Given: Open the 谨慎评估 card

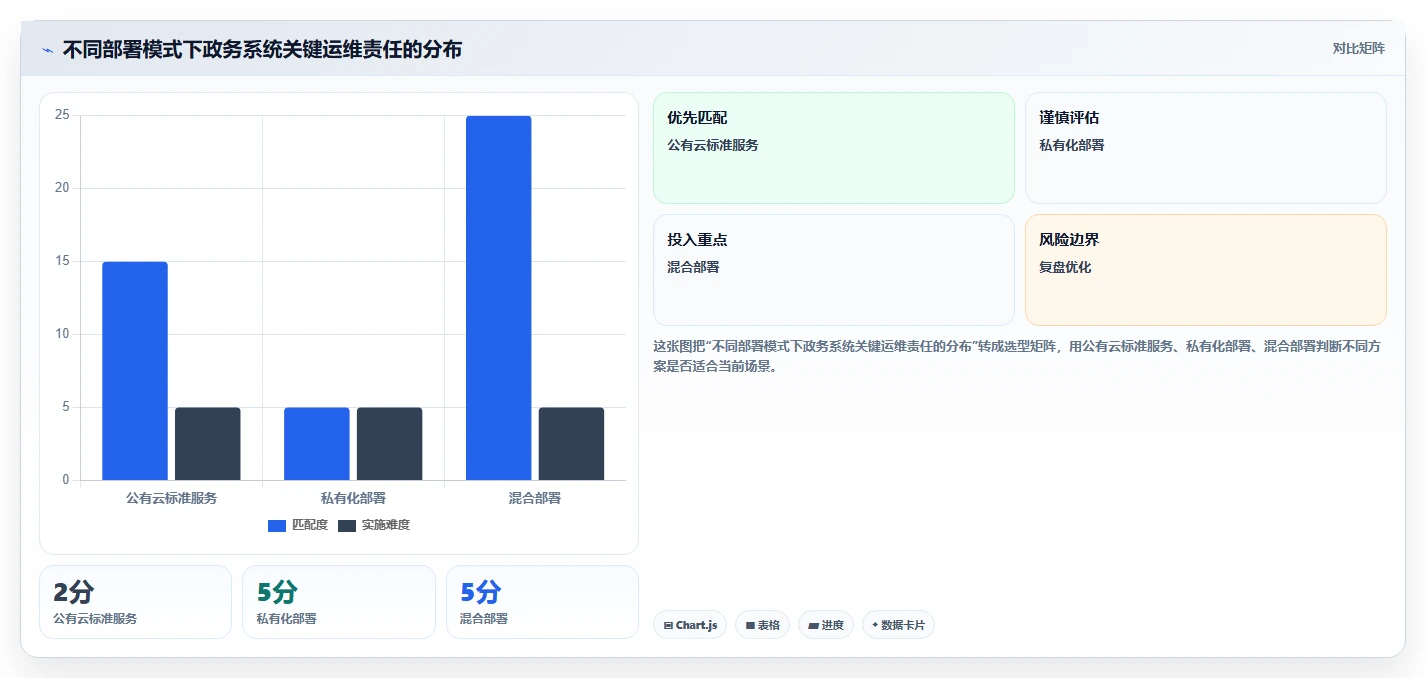Looking at the screenshot, I should [x=1206, y=148].
